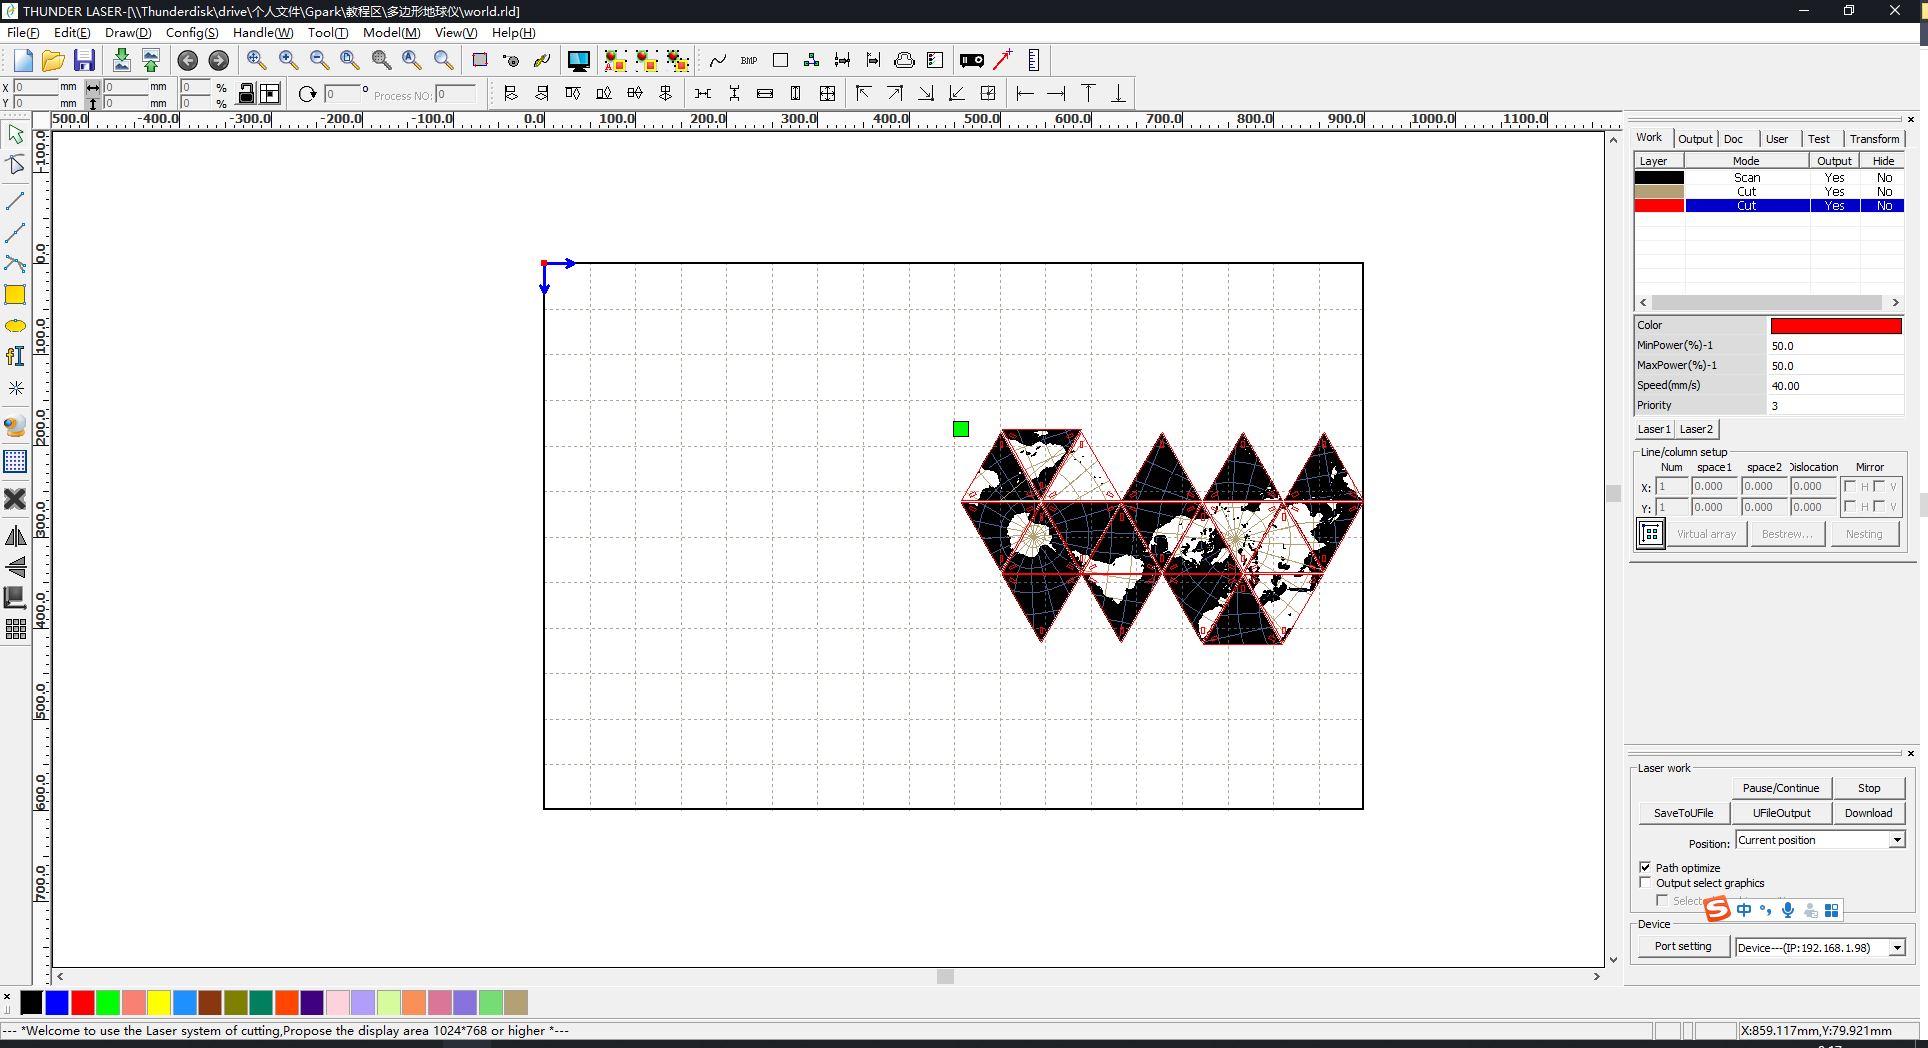Image resolution: width=1928 pixels, height=1048 pixels.
Task: Toggle the Path optimize checkbox
Action: (x=1645, y=867)
